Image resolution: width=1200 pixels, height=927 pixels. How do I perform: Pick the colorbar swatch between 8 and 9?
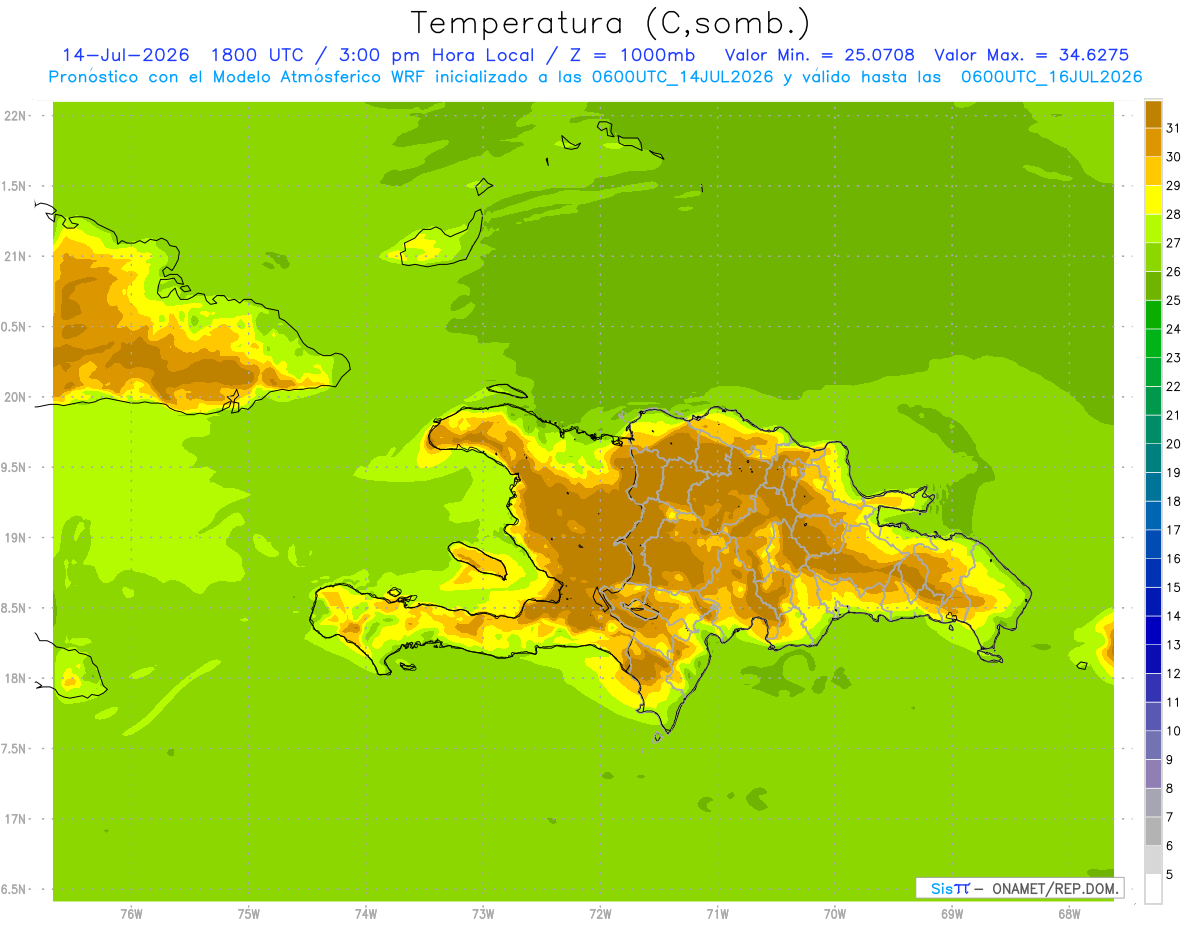click(x=1153, y=774)
